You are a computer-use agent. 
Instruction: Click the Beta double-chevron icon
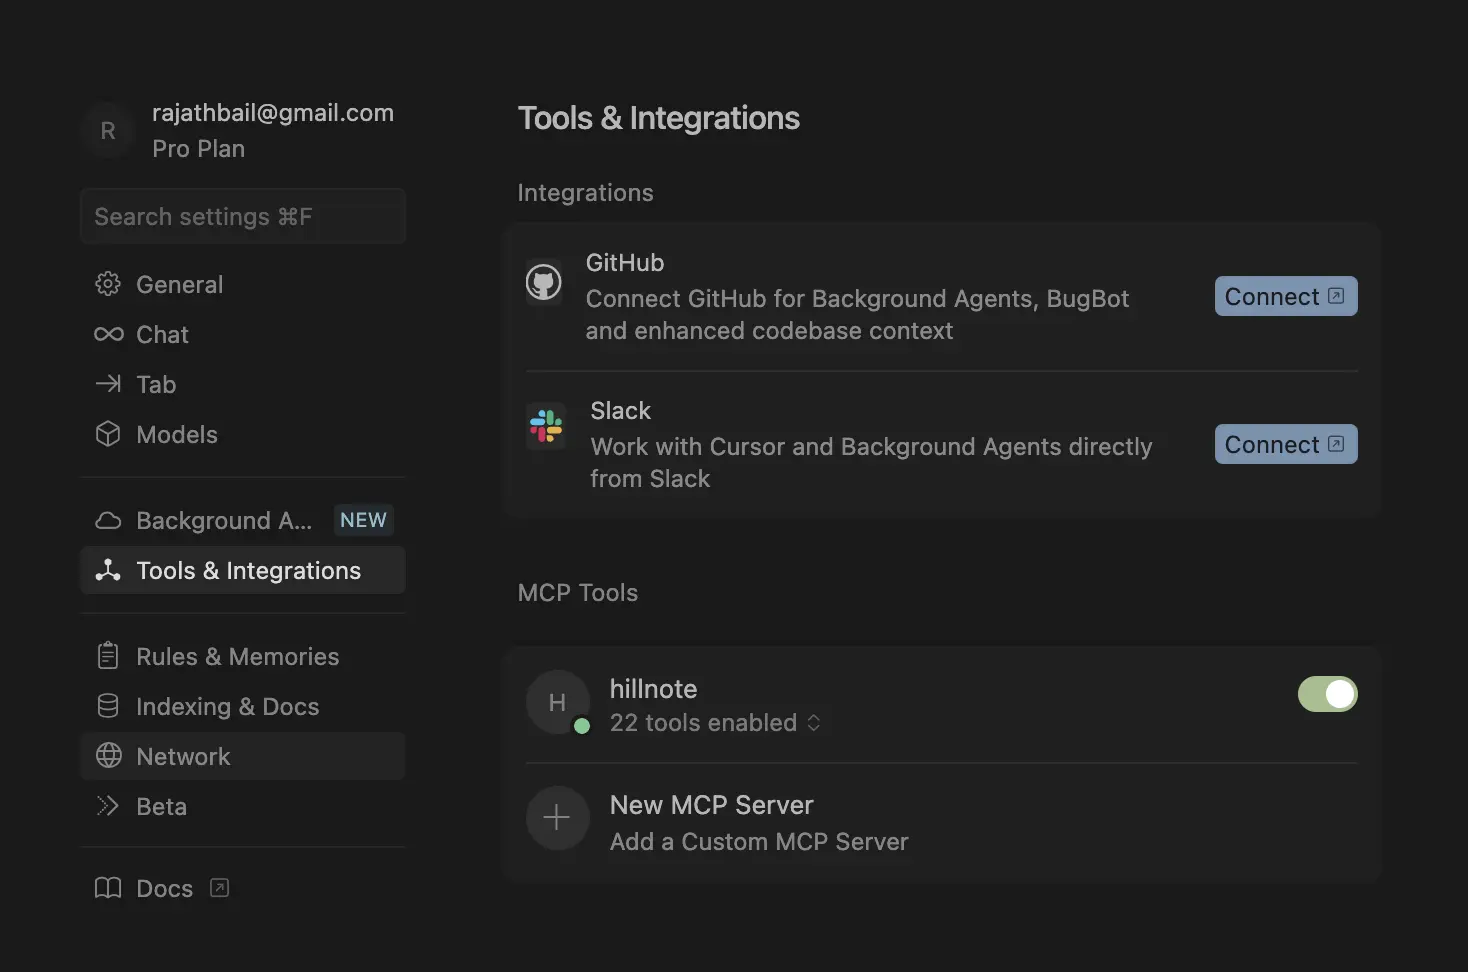(108, 806)
